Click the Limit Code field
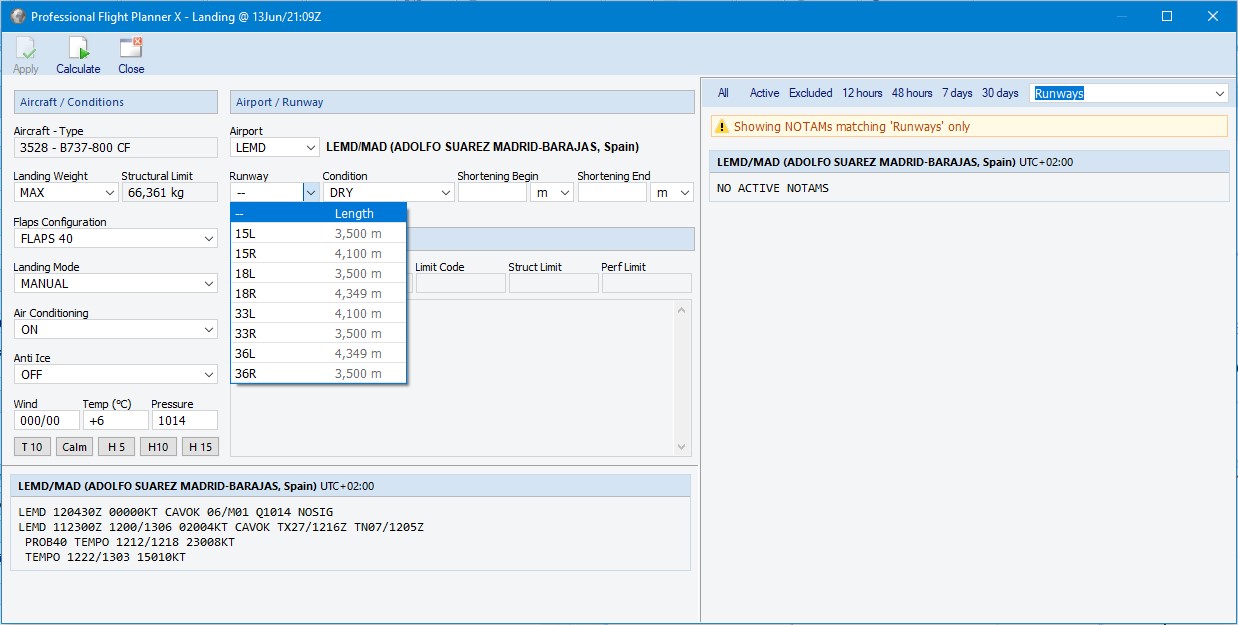This screenshot has height=625, width=1238. pos(461,283)
